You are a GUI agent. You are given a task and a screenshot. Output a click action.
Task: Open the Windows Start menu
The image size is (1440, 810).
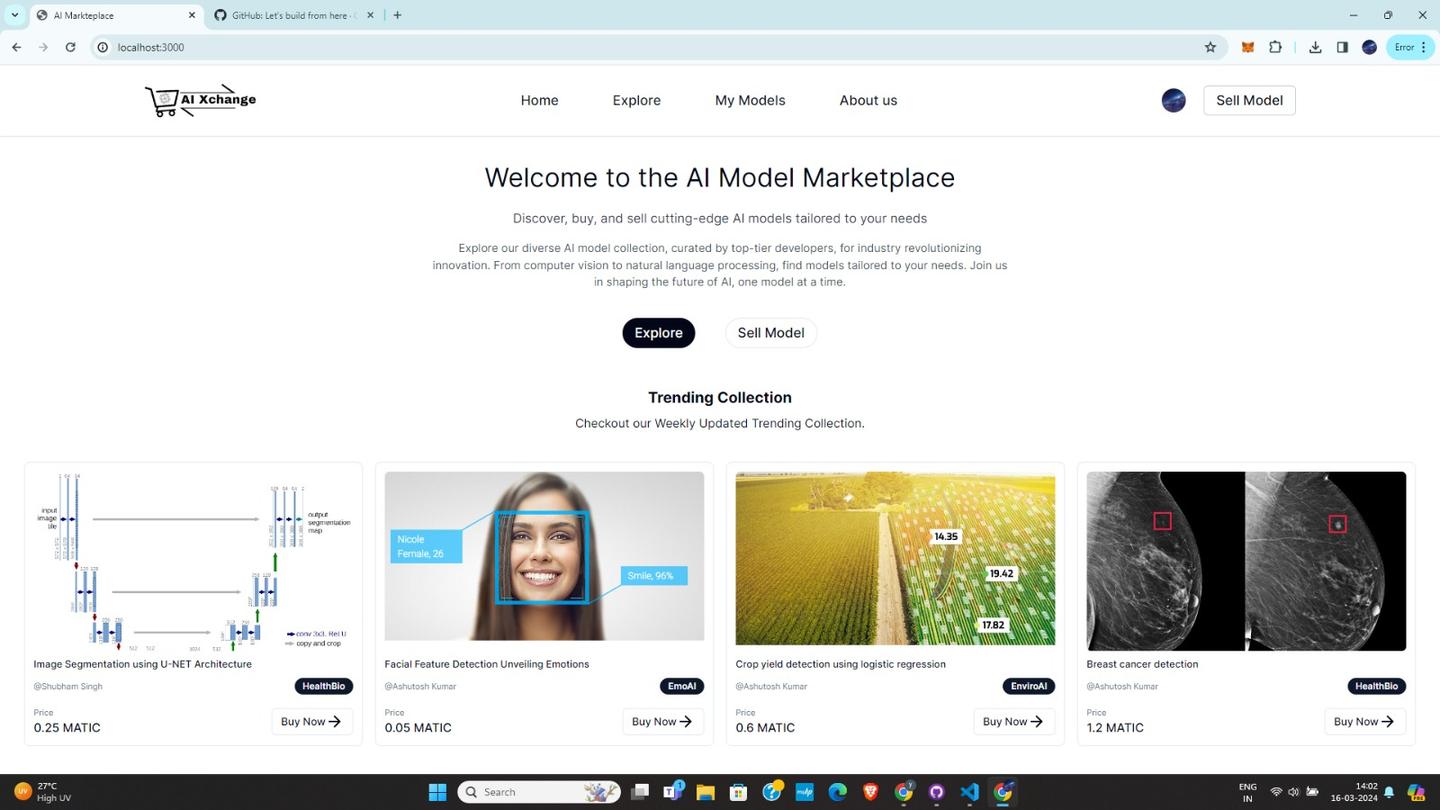click(x=437, y=792)
